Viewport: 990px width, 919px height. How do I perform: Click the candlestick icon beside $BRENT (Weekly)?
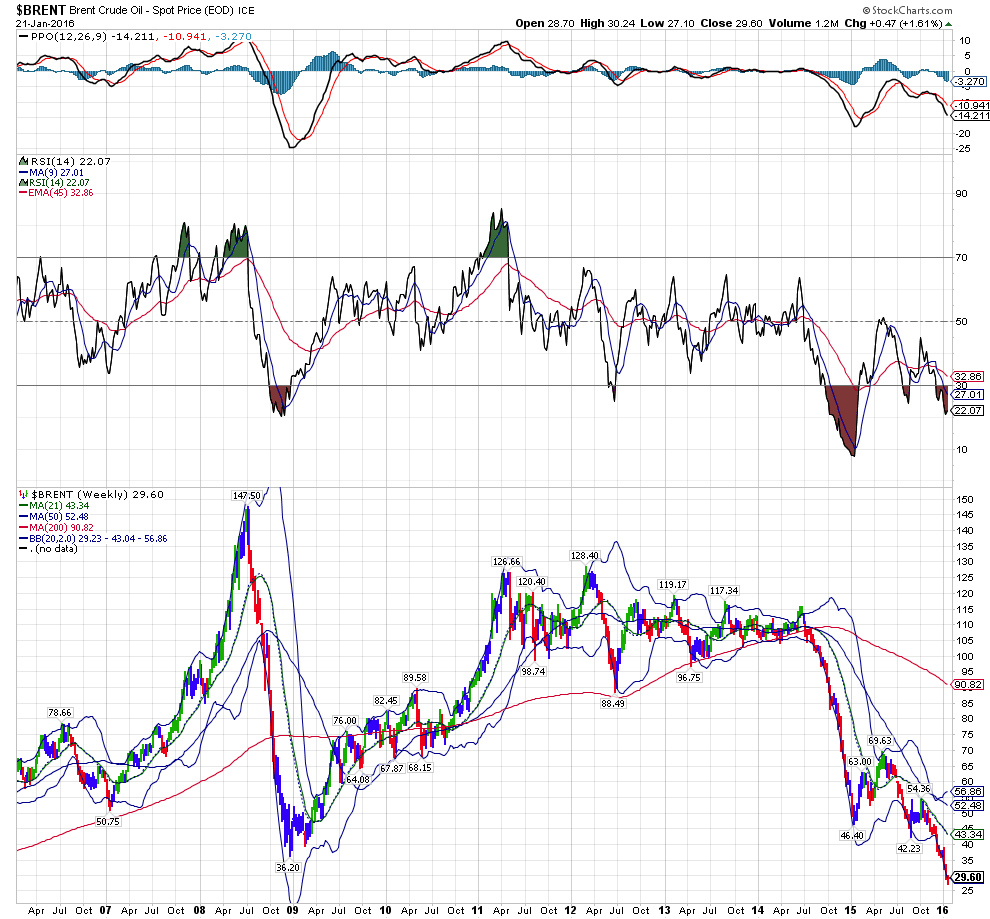pos(23,494)
